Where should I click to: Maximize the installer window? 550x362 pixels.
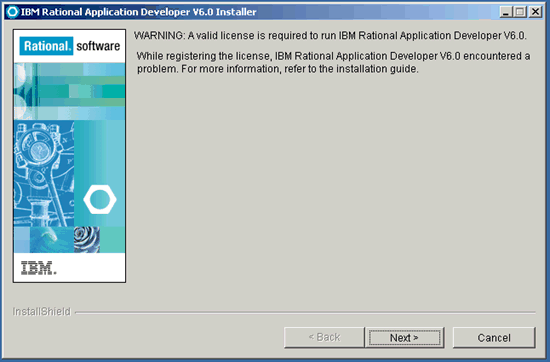[x=520, y=12]
